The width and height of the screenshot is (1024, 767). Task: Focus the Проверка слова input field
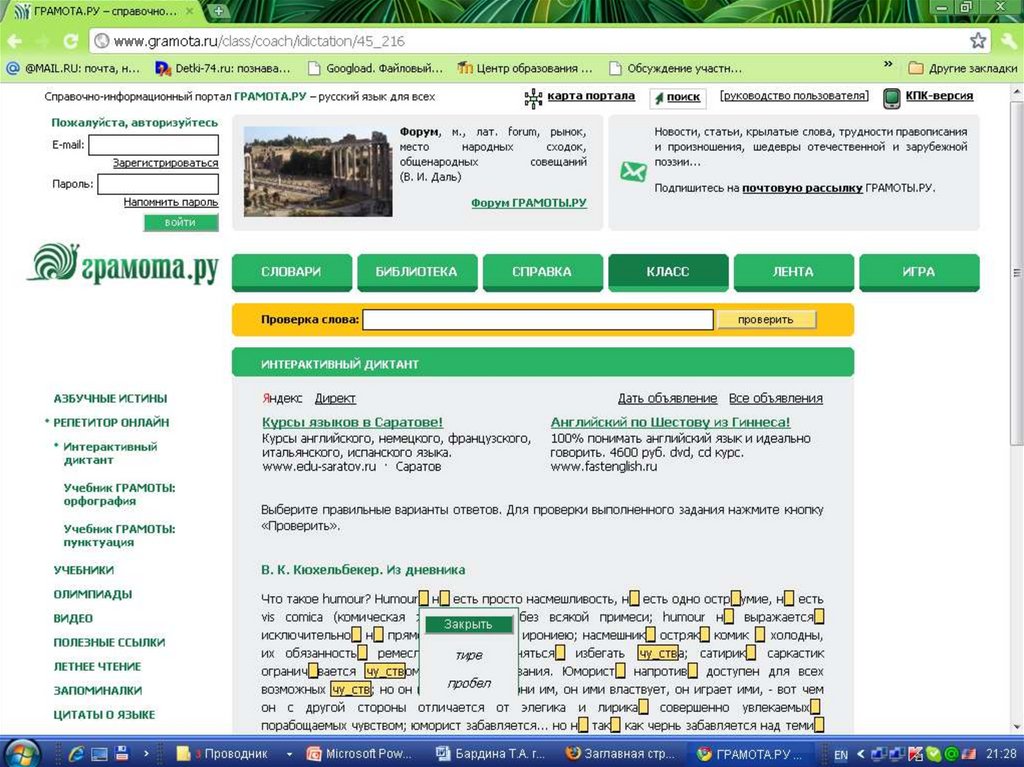[x=537, y=320]
